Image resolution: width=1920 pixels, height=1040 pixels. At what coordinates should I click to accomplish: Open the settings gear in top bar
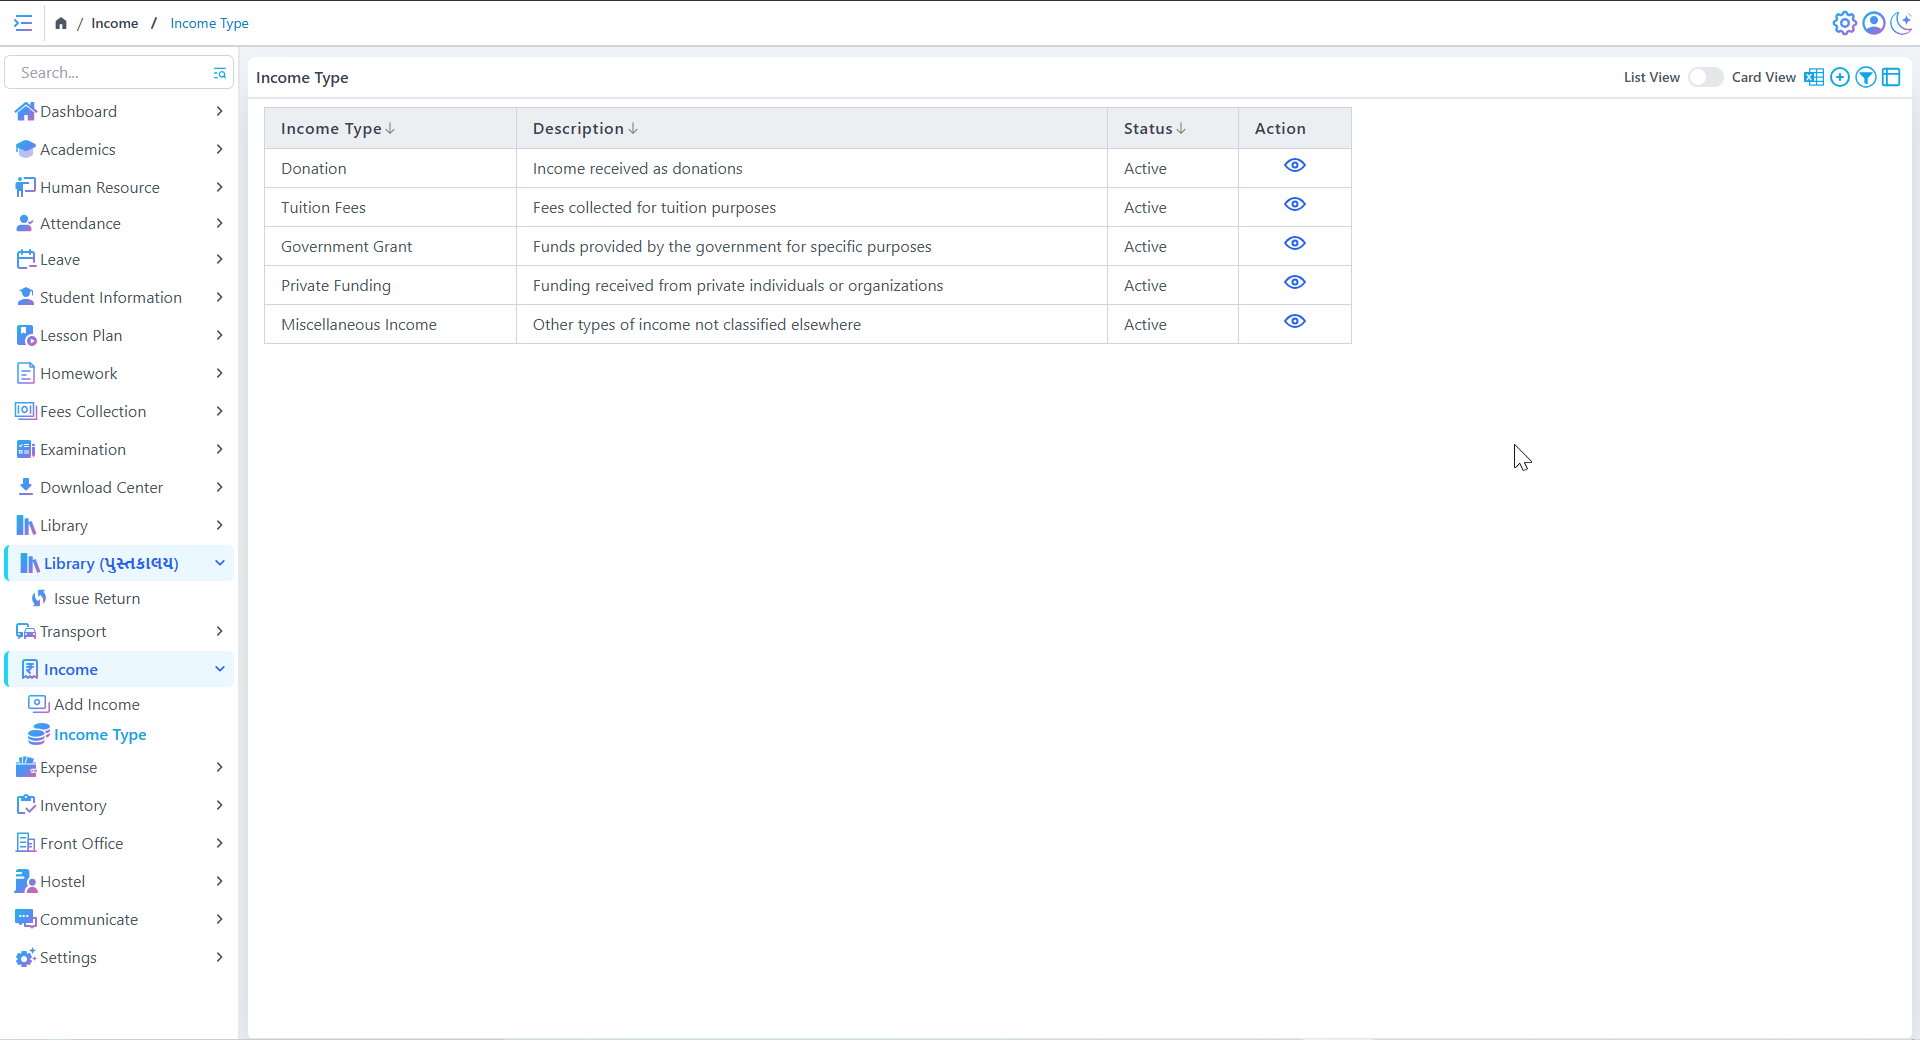pyautogui.click(x=1844, y=23)
